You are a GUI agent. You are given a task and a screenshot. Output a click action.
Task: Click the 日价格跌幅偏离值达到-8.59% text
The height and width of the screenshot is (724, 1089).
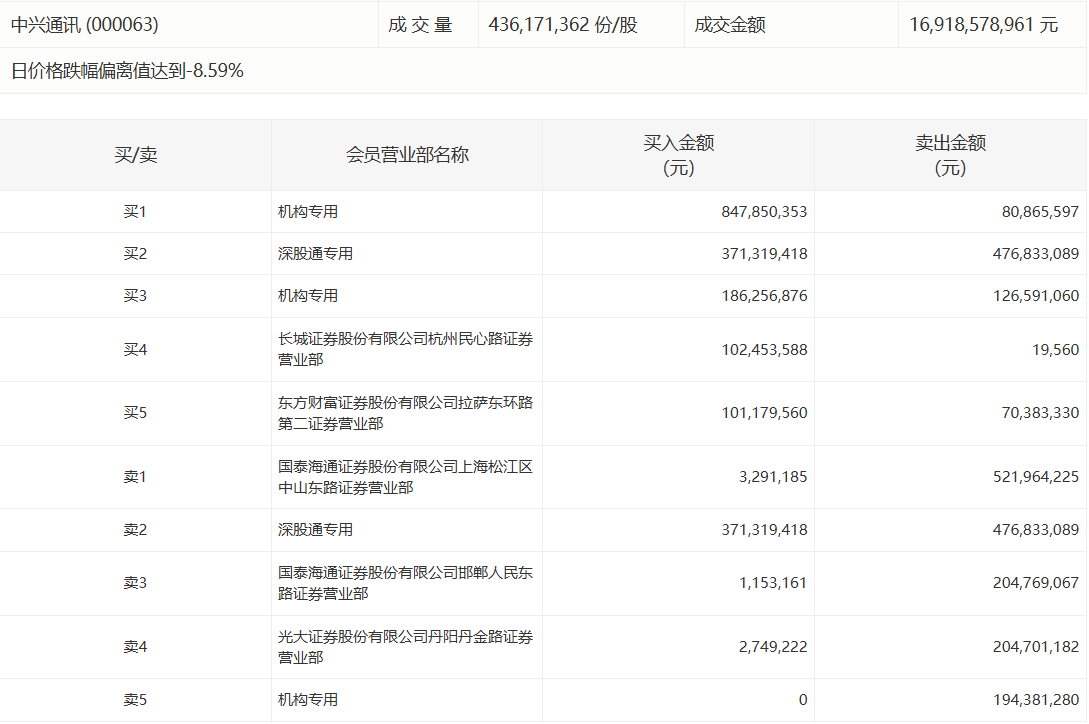[127, 71]
